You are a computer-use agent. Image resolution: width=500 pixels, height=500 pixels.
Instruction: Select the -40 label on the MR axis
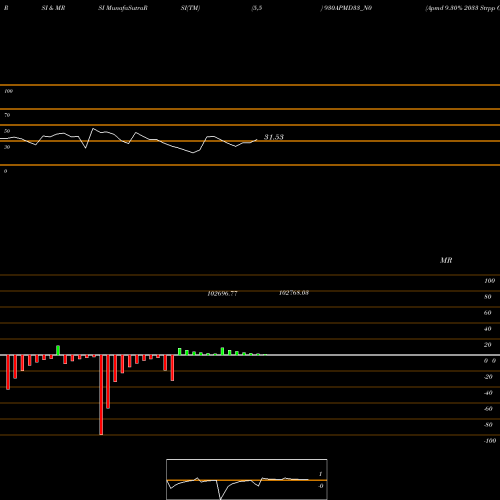(488, 393)
